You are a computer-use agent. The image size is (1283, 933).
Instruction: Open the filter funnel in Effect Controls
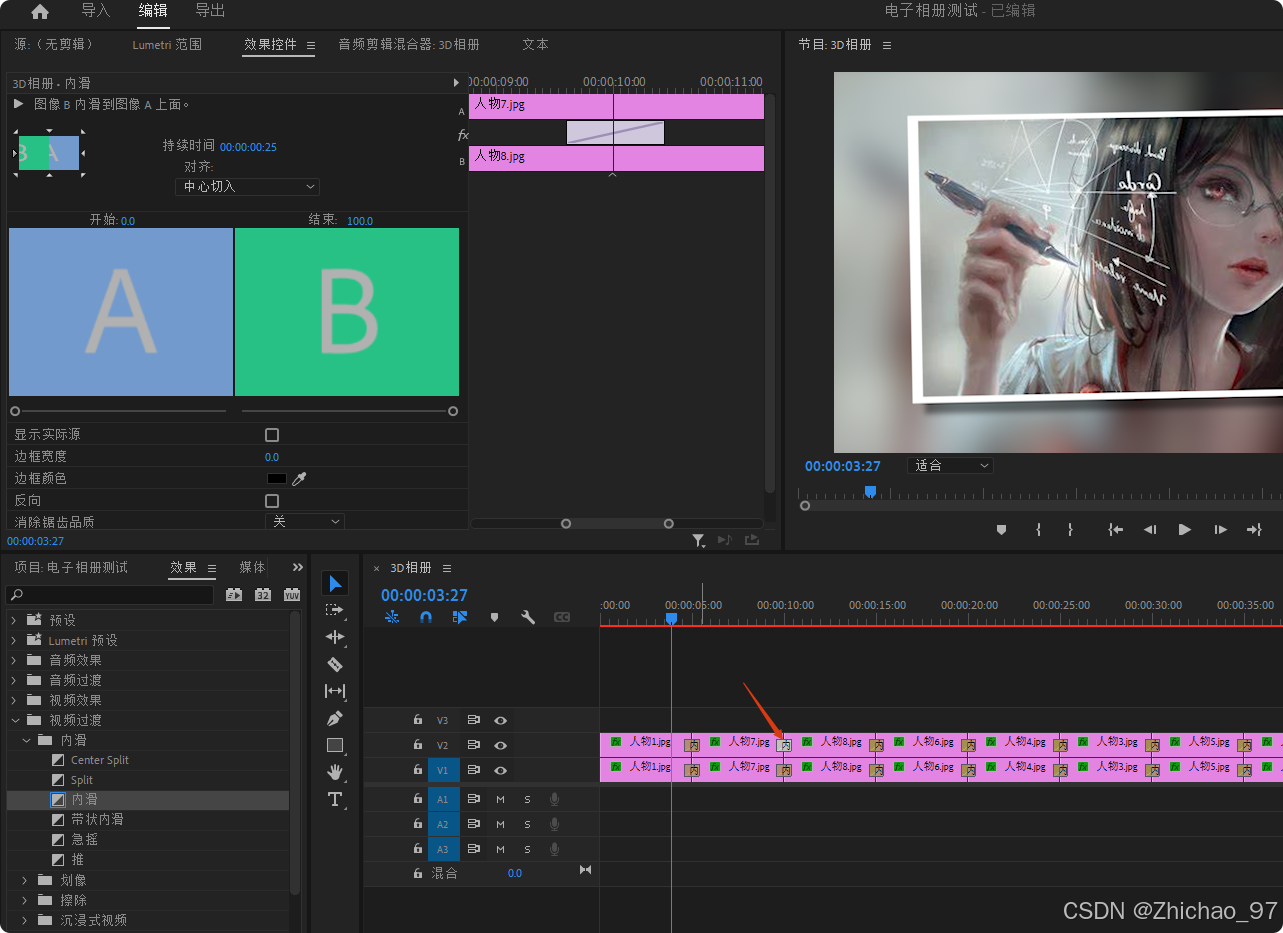click(x=699, y=540)
